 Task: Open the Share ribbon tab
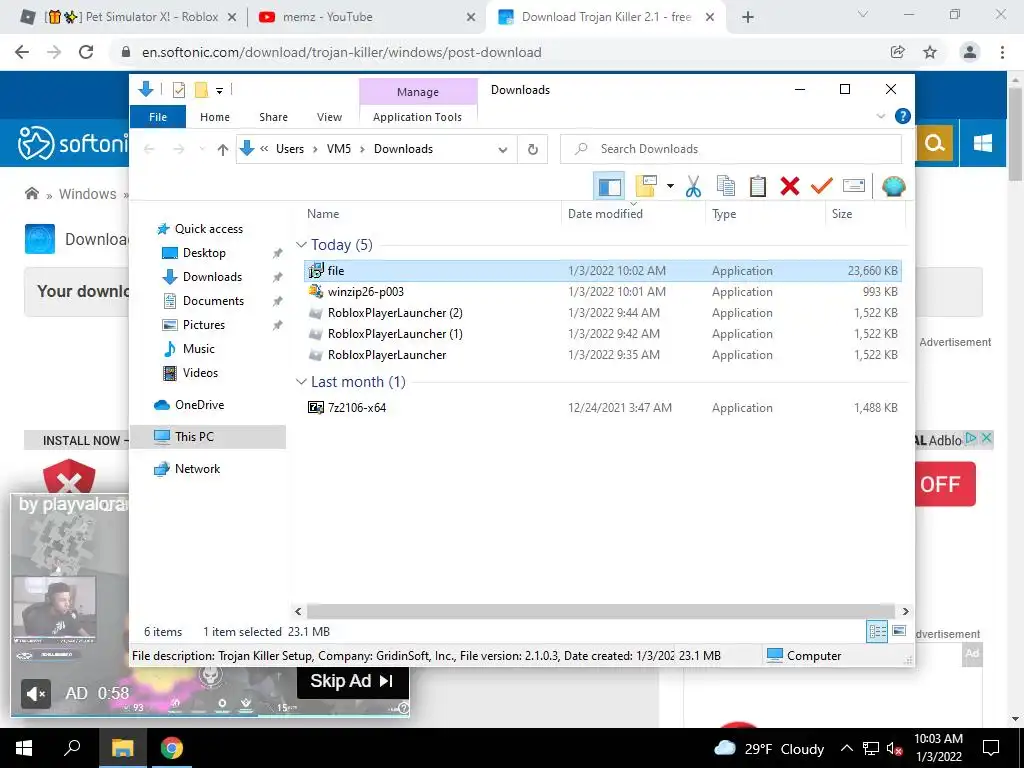click(273, 117)
